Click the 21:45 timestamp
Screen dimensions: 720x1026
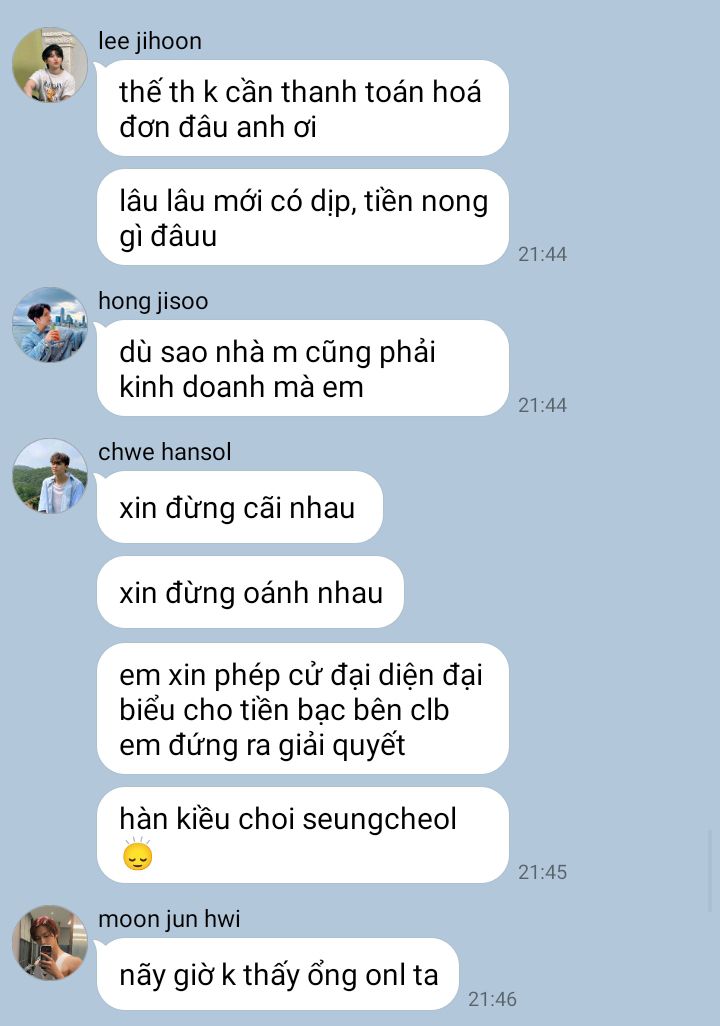pyautogui.click(x=543, y=872)
